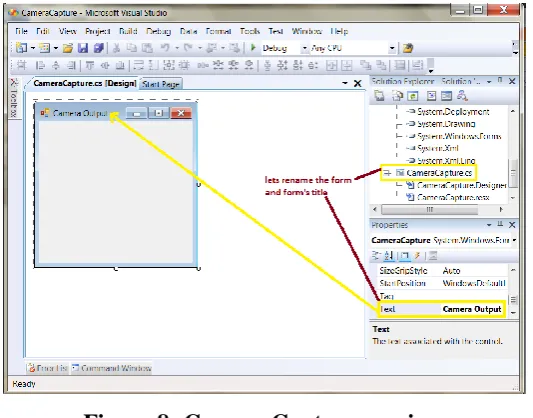Click the New Project toolbar icon
The height and width of the screenshot is (418, 533).
(21, 48)
